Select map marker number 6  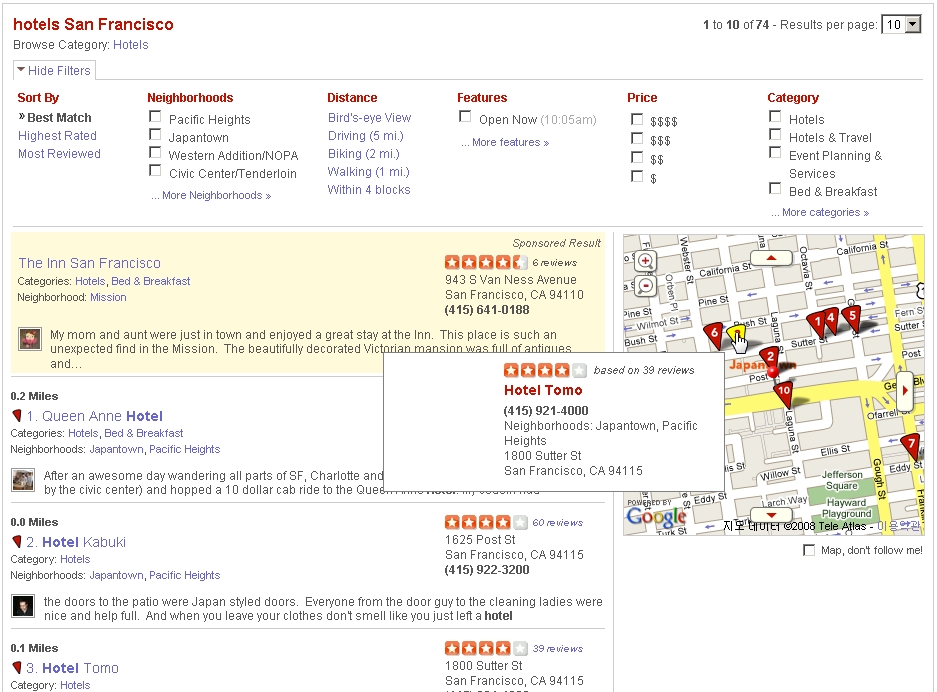[714, 334]
